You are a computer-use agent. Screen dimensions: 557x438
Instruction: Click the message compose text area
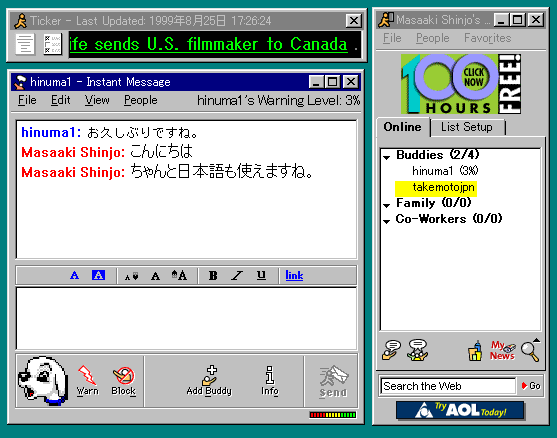[186, 319]
